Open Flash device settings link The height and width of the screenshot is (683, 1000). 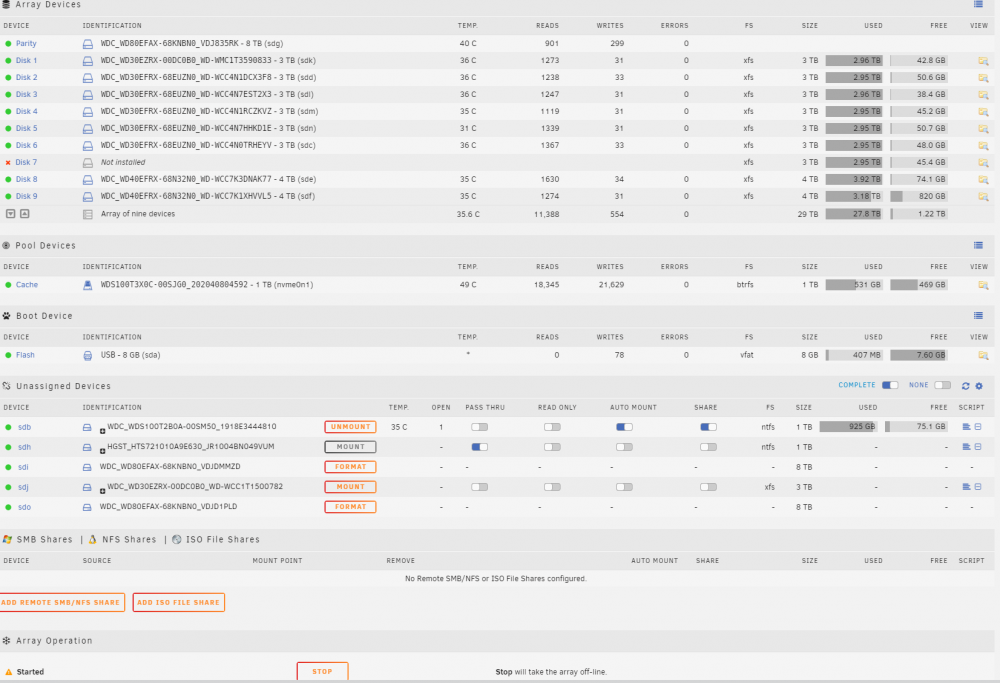(26, 355)
